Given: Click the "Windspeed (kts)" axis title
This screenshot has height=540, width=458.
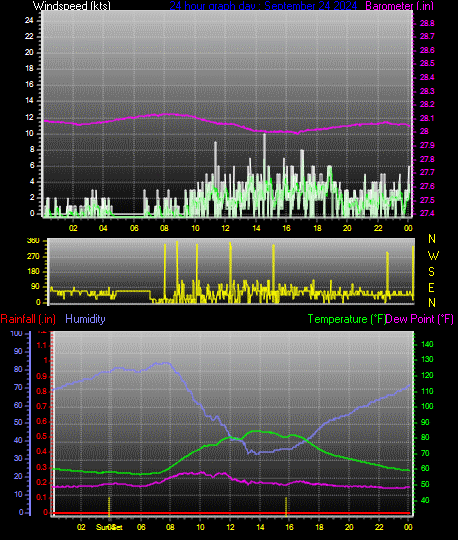Looking at the screenshot, I should 72,6.
